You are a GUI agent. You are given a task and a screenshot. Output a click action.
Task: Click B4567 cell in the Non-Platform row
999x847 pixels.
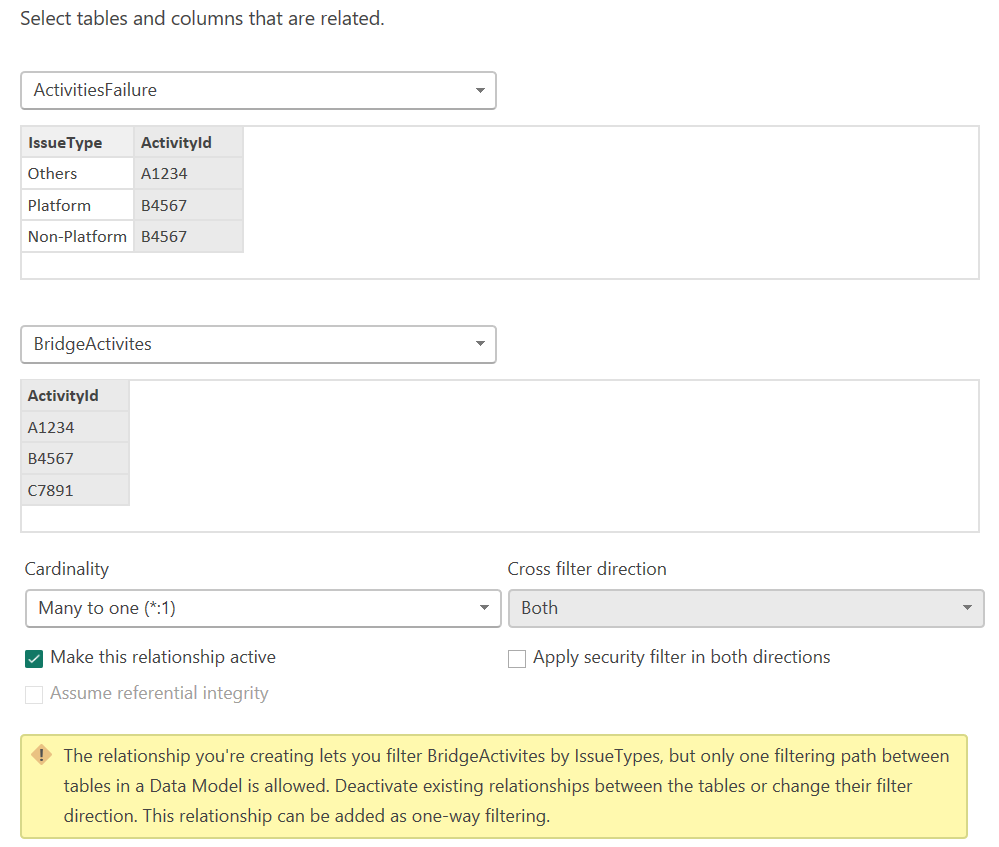pos(189,236)
